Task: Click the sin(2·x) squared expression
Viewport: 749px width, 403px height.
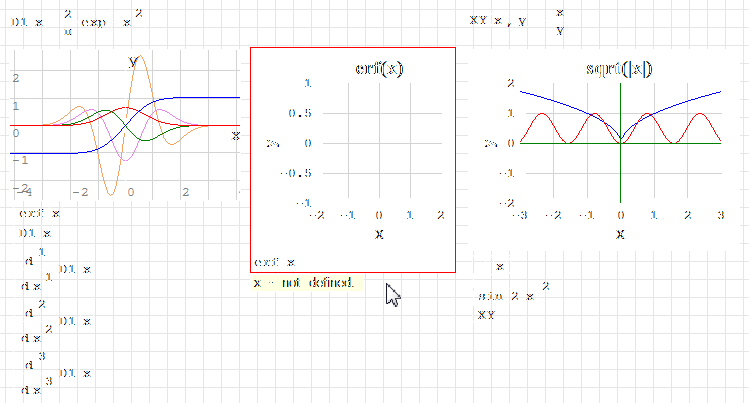Action: tap(513, 294)
